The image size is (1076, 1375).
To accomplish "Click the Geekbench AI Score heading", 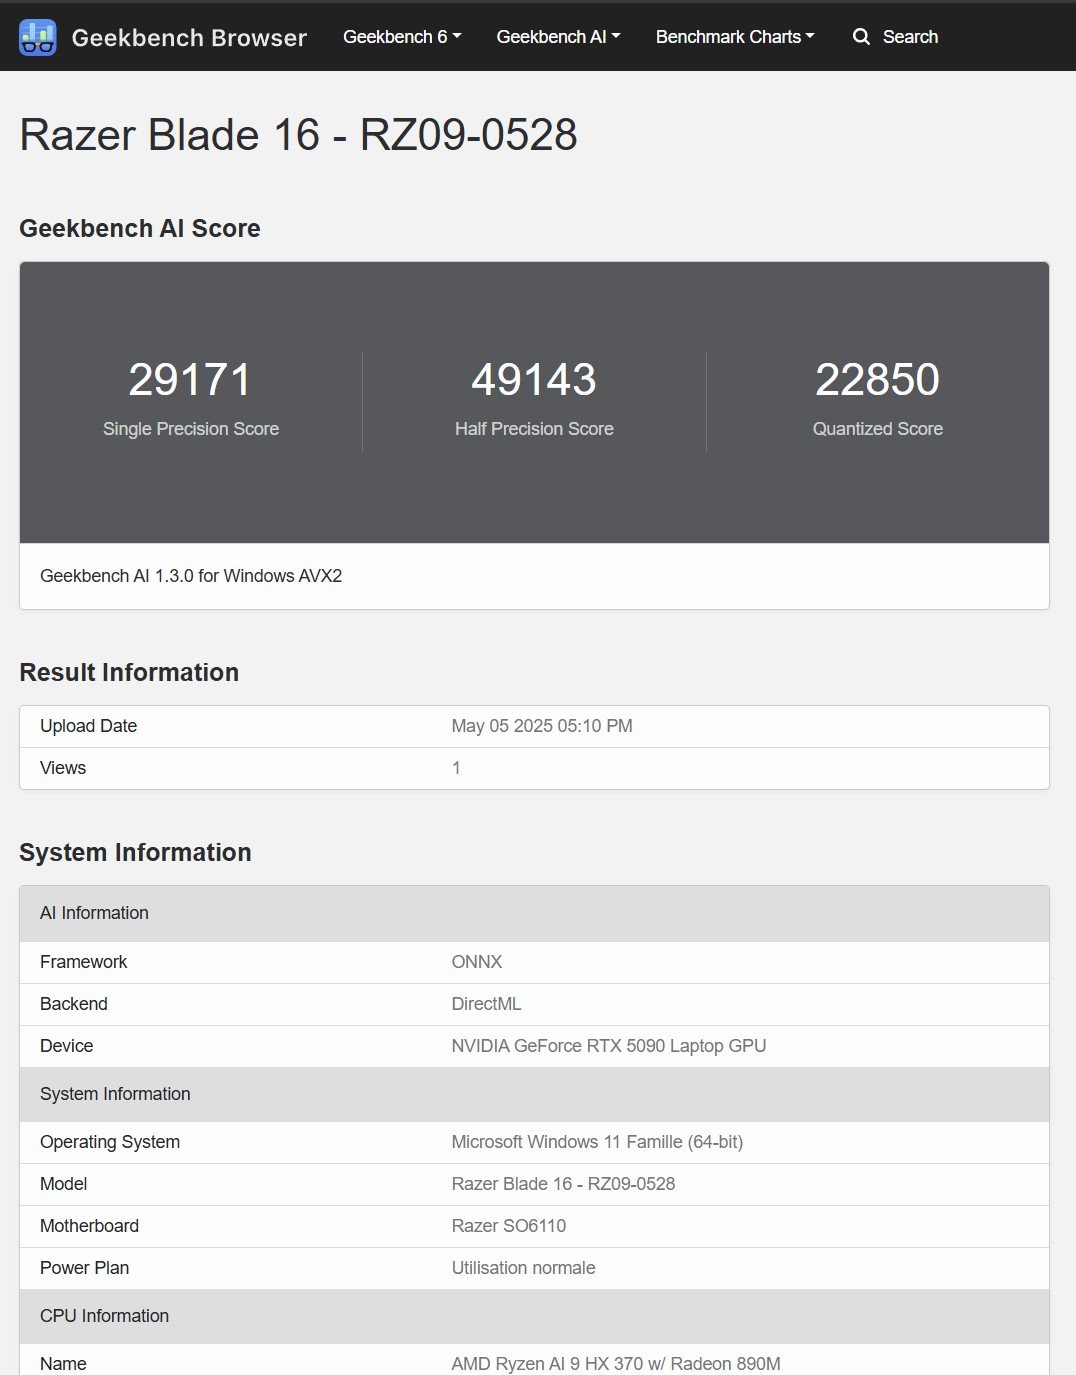I will pos(140,228).
